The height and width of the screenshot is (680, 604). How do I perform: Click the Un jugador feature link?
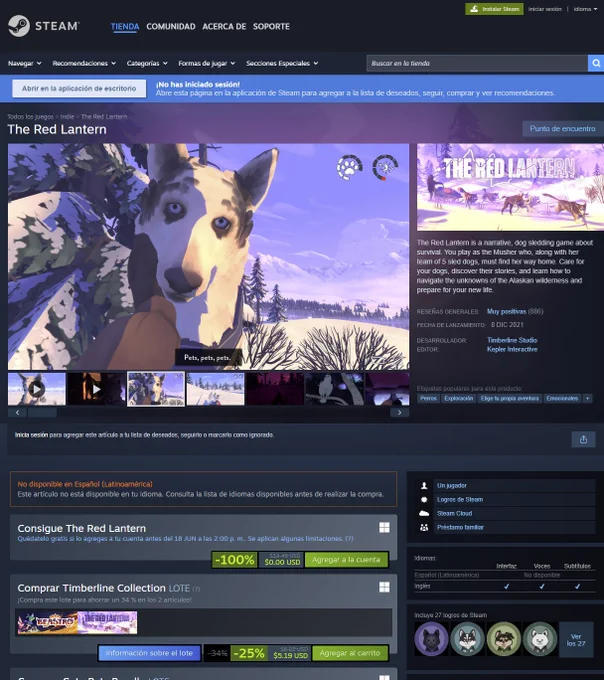point(452,486)
